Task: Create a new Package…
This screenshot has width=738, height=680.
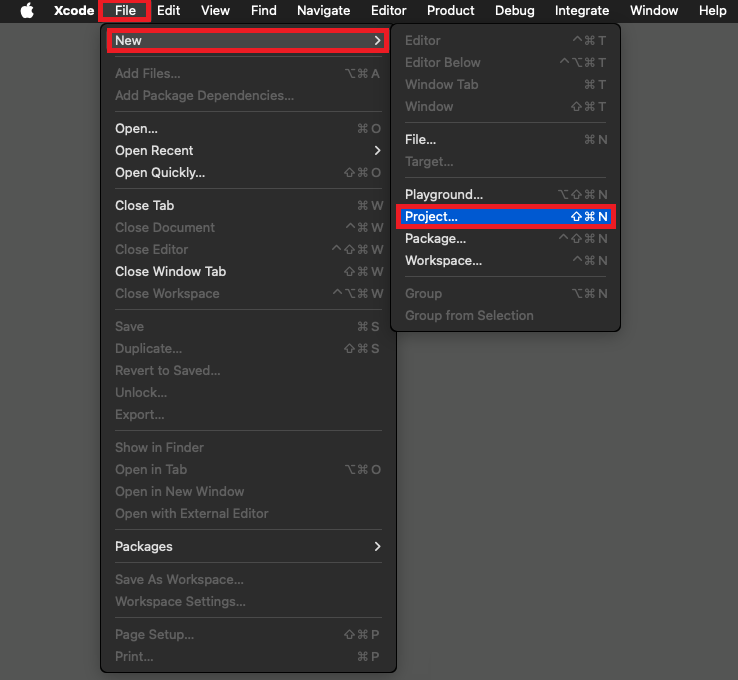Action: pos(506,239)
